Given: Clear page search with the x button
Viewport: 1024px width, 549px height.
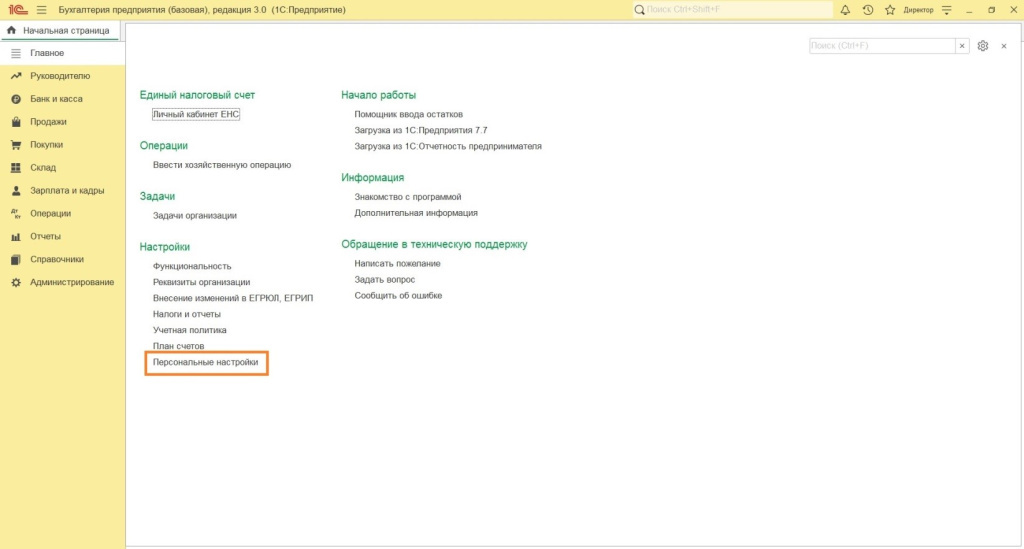Looking at the screenshot, I should click(961, 46).
